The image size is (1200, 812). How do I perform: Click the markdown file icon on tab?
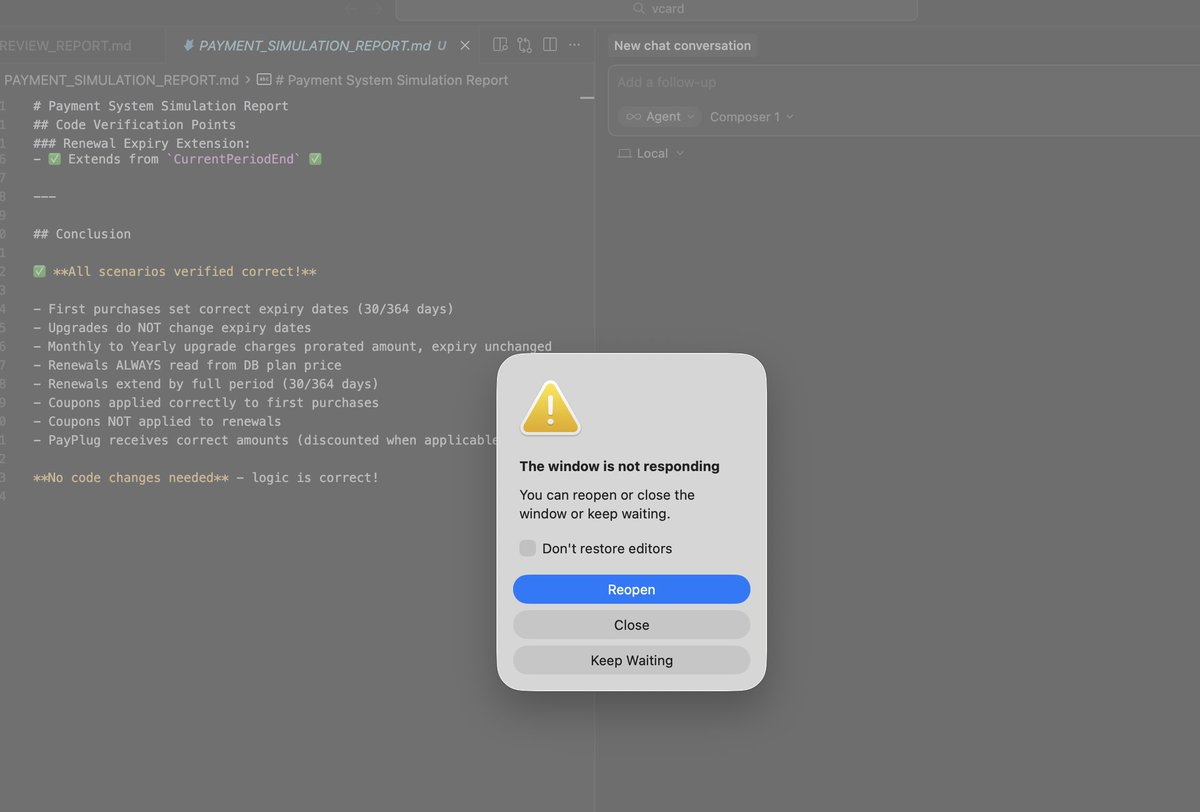tap(188, 46)
